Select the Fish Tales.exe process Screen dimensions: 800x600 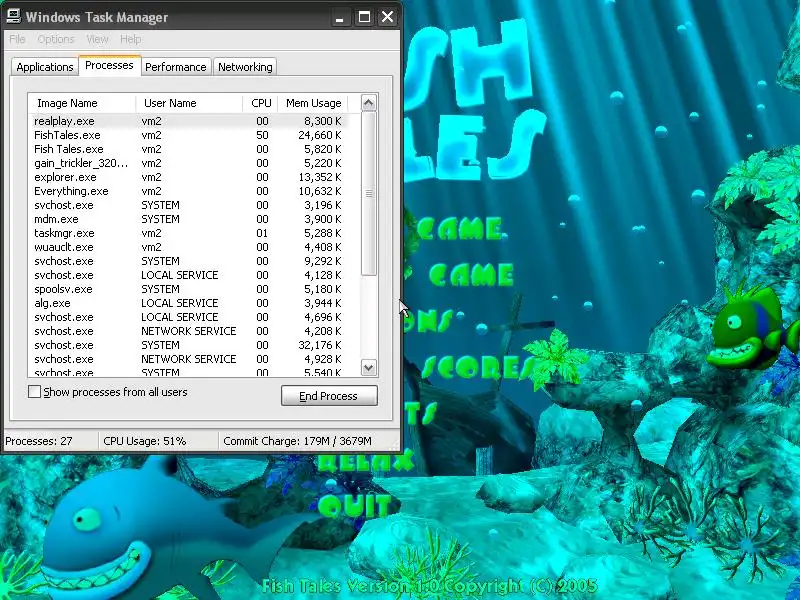188,149
